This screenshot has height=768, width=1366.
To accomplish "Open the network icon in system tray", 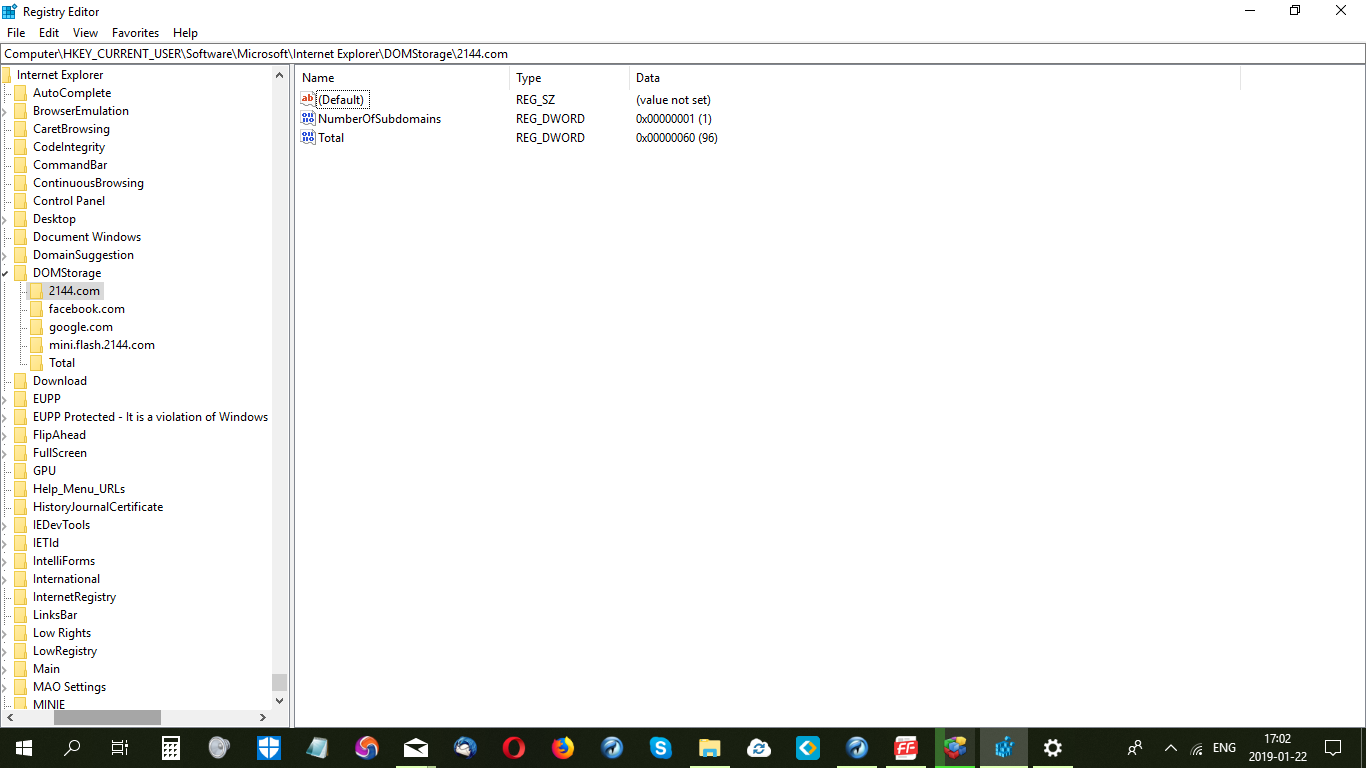I will click(x=1197, y=748).
